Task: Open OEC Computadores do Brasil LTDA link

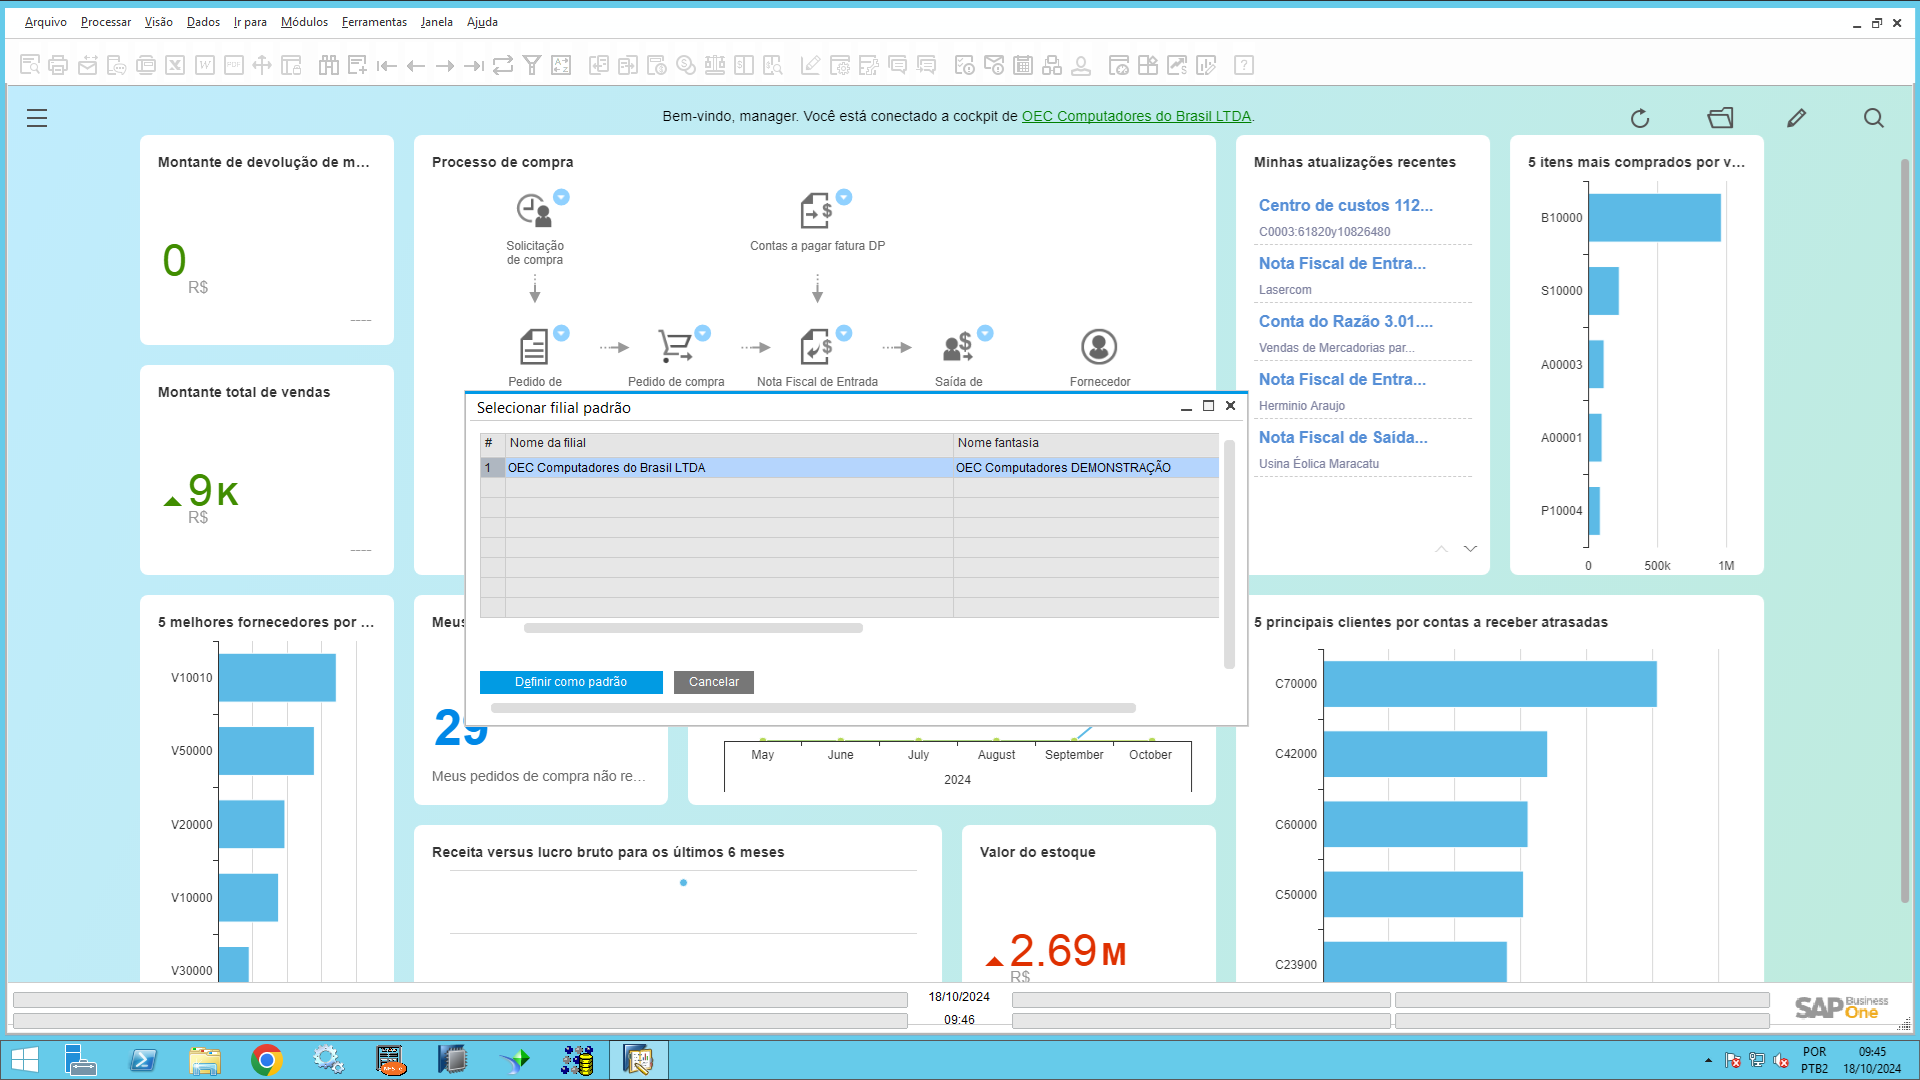Action: 1136,116
